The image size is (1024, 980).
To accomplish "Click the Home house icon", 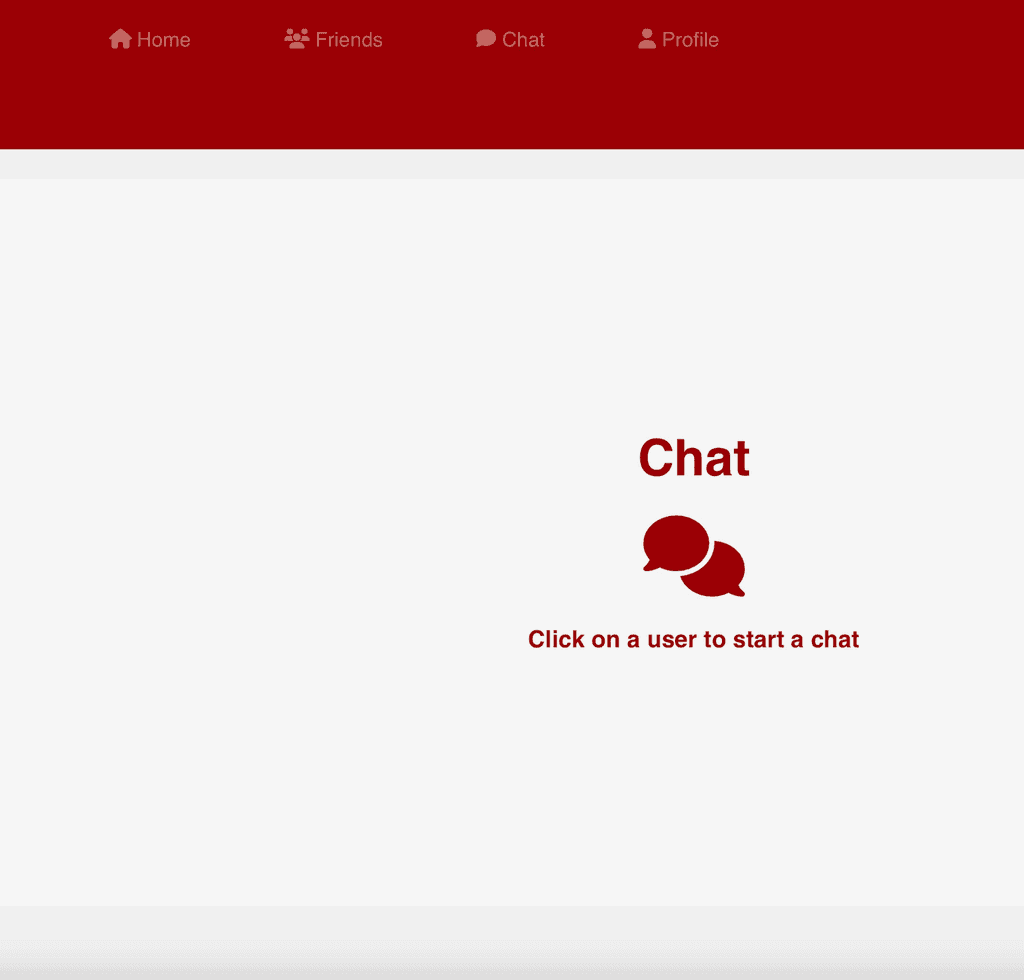I will click(120, 39).
